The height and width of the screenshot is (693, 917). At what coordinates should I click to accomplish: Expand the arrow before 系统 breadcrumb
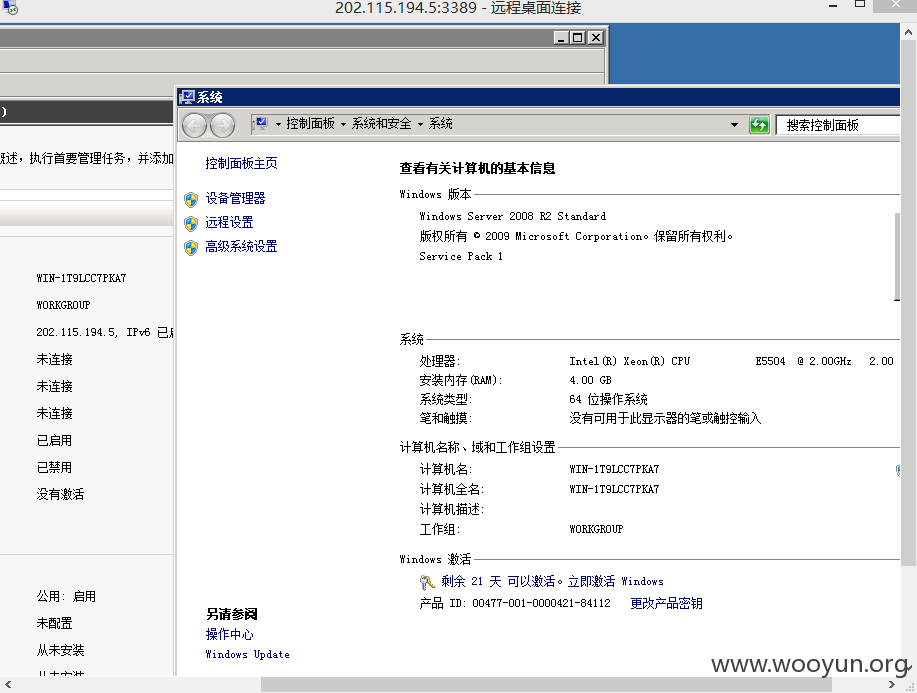point(420,124)
